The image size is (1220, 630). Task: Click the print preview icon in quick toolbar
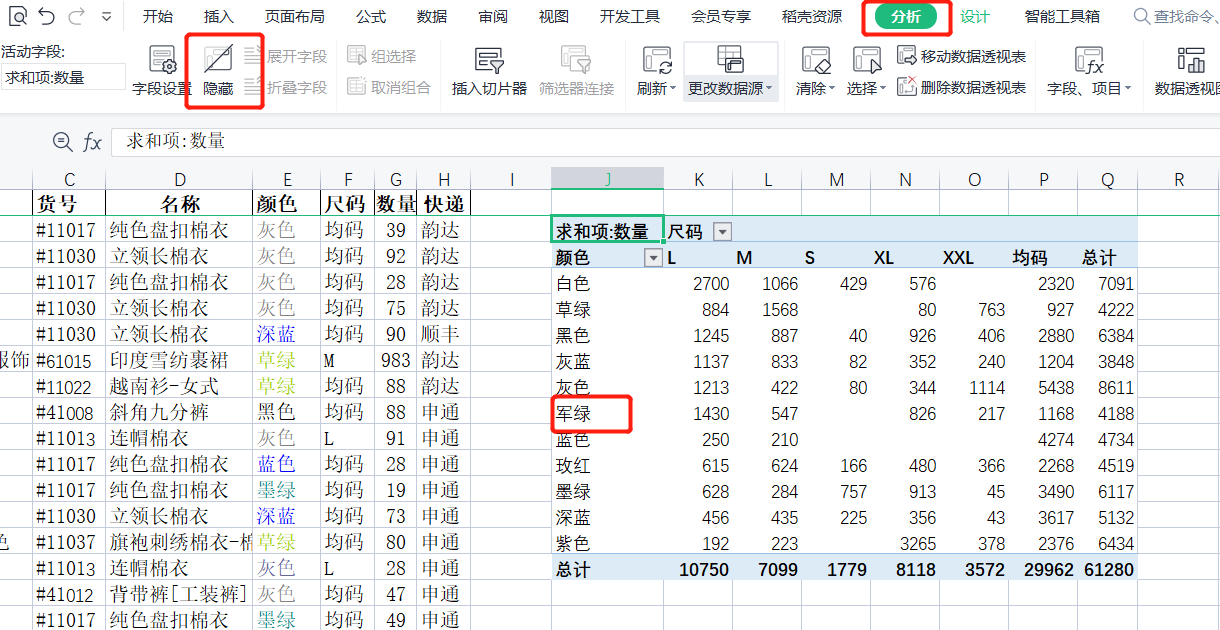(x=16, y=16)
